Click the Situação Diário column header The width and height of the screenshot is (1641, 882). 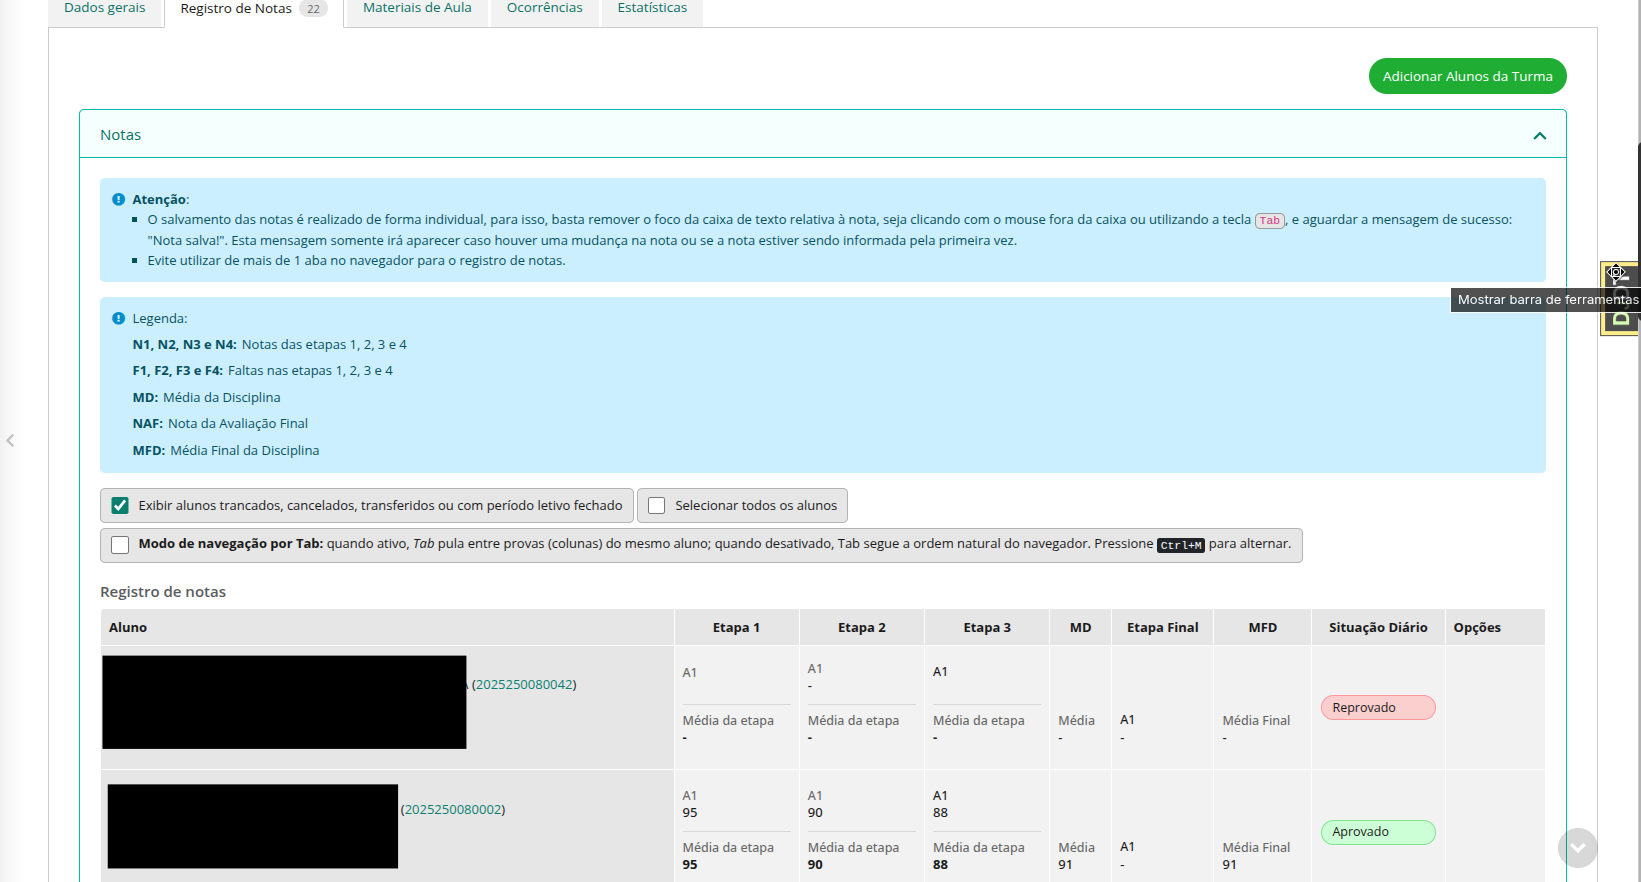(x=1378, y=628)
